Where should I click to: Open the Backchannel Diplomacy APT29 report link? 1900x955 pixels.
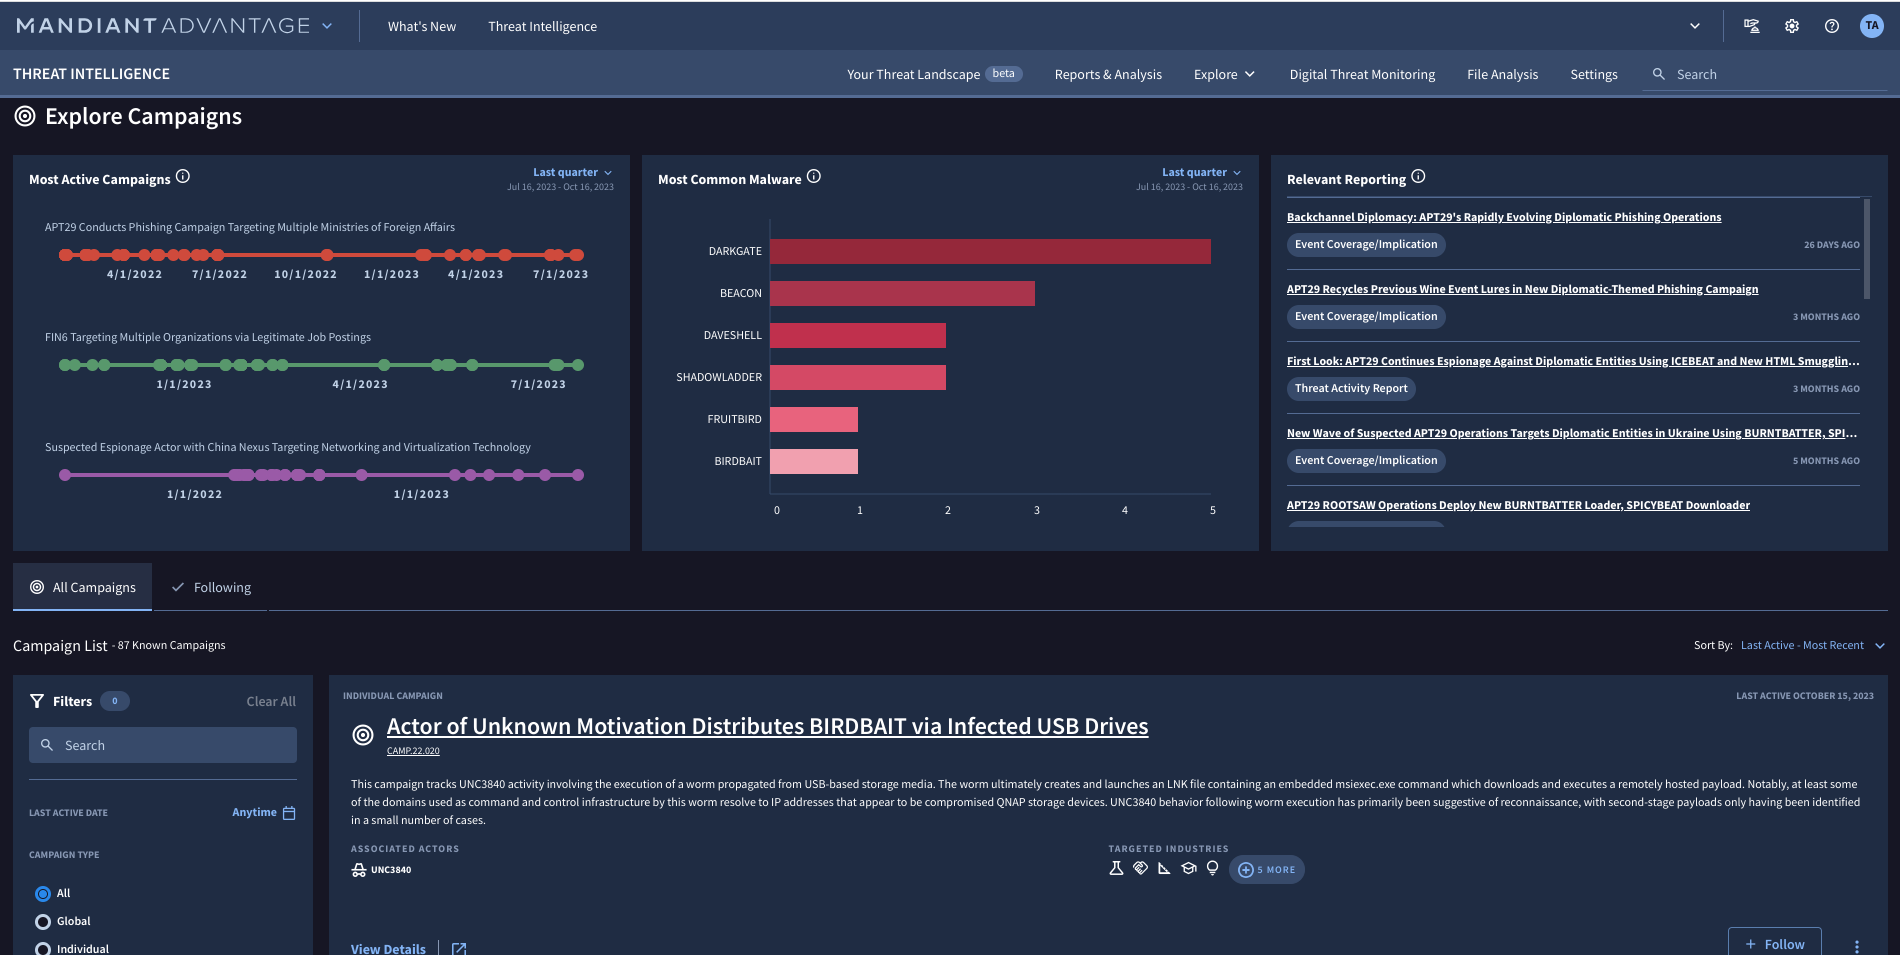pyautogui.click(x=1504, y=216)
